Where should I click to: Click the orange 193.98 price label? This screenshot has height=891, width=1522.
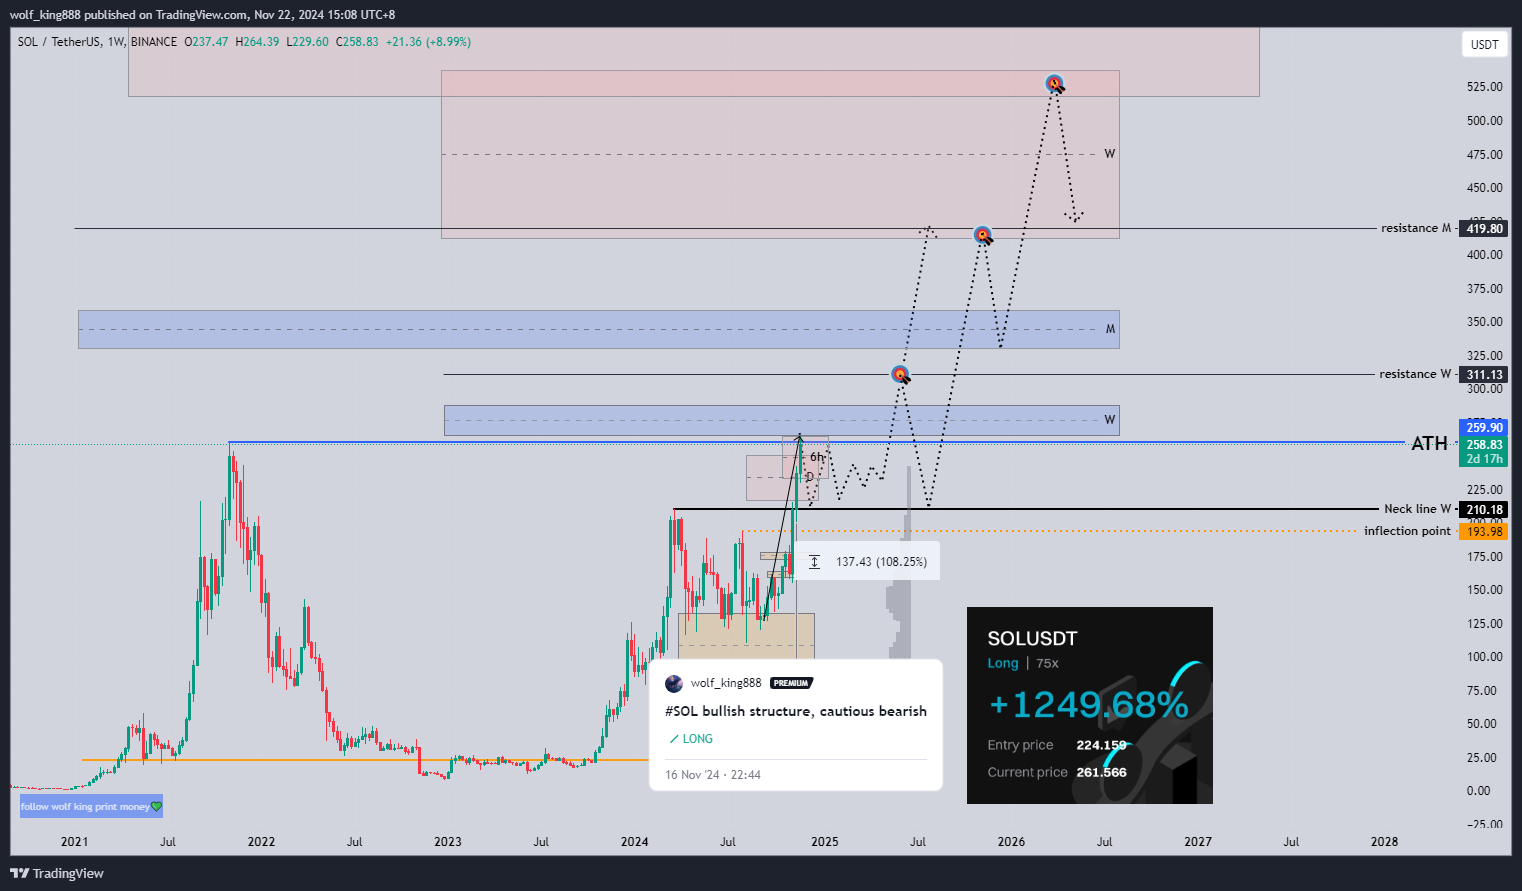tap(1484, 532)
